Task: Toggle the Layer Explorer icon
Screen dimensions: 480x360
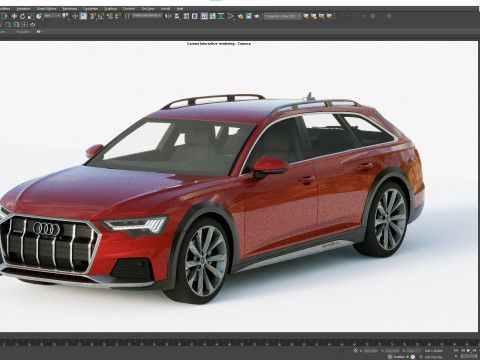Action: 195,16
